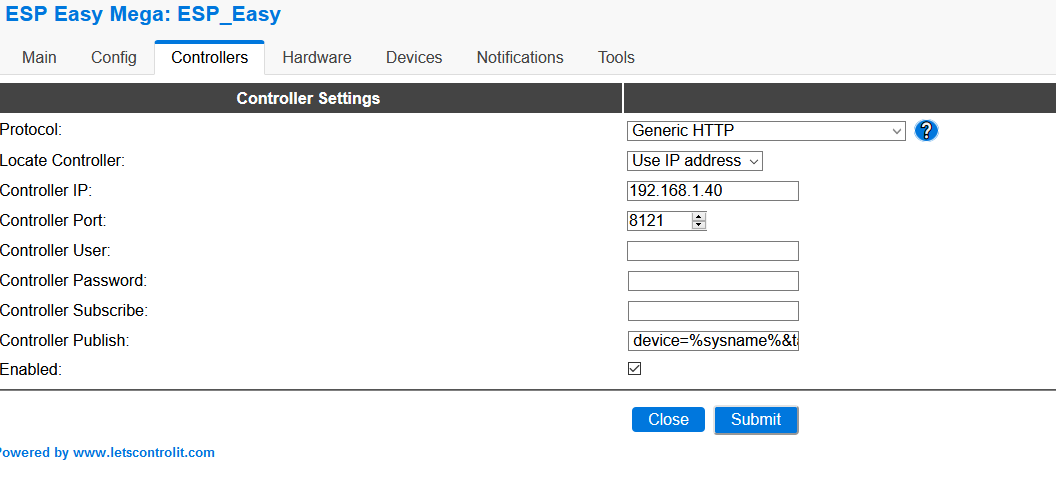The height and width of the screenshot is (501, 1056).
Task: Expand the Locate Controller dropdown
Action: [694, 161]
